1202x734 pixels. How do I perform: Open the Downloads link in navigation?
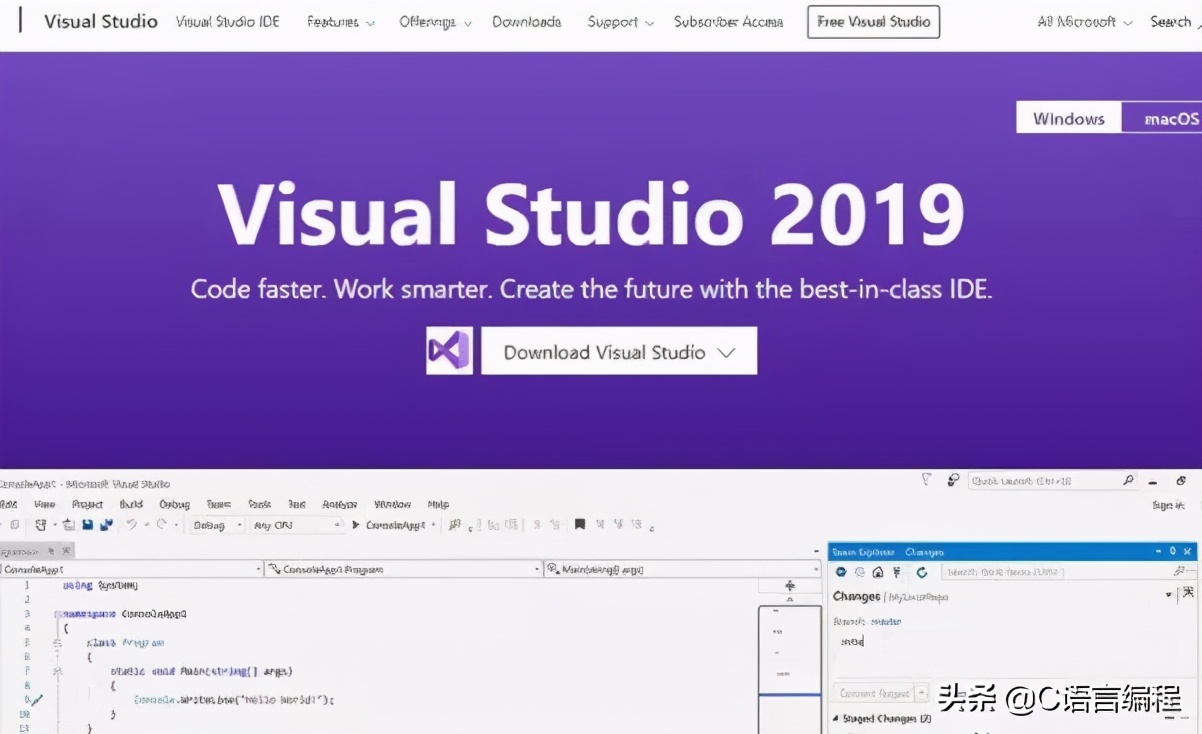526,22
